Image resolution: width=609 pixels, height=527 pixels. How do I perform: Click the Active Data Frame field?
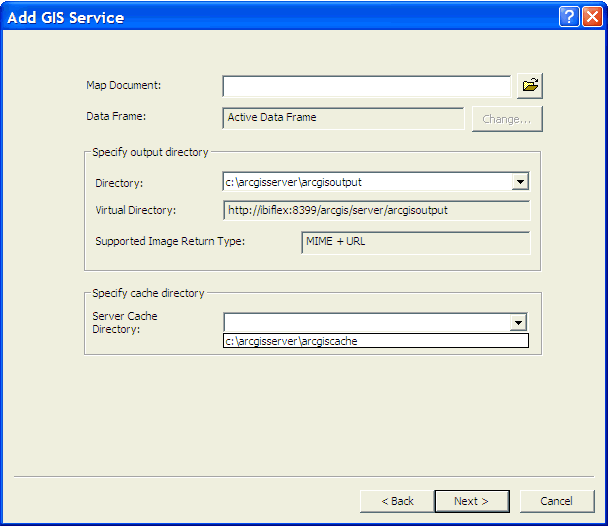click(x=342, y=118)
